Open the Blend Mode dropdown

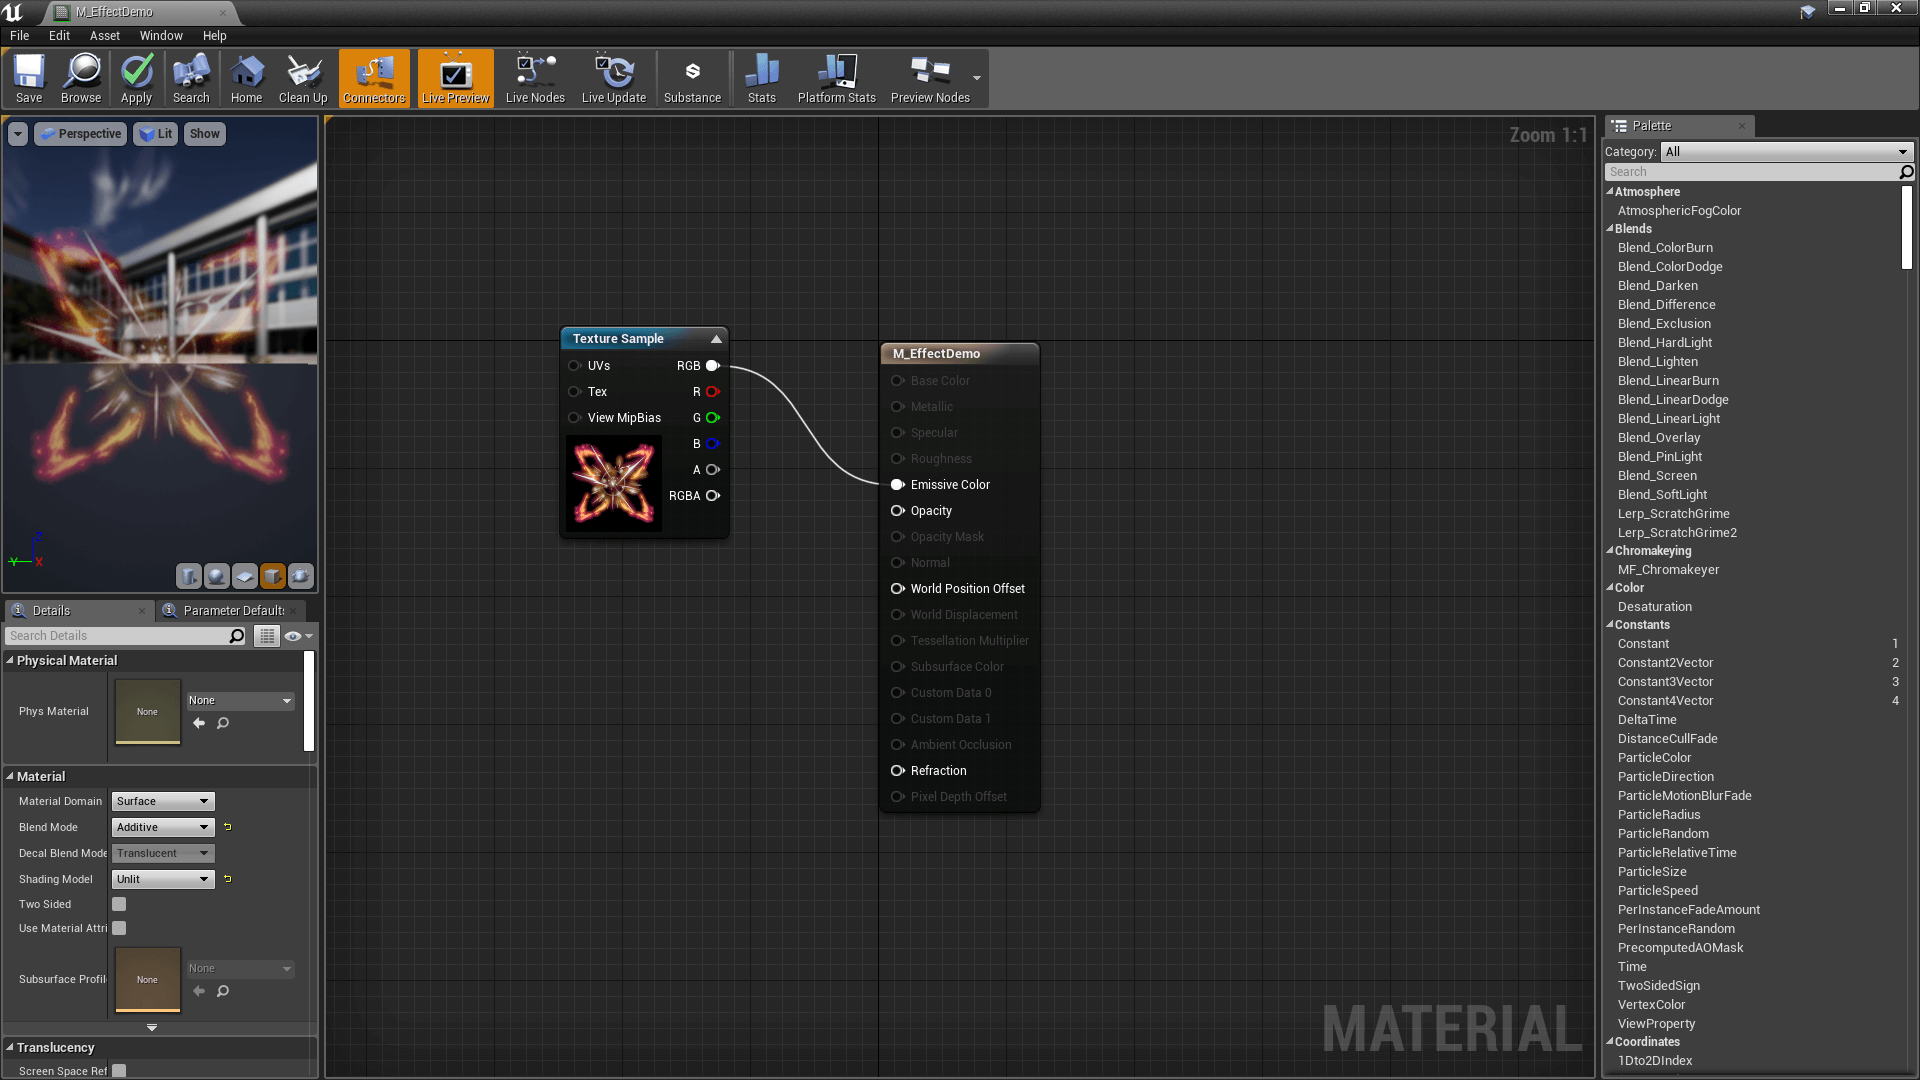(161, 827)
